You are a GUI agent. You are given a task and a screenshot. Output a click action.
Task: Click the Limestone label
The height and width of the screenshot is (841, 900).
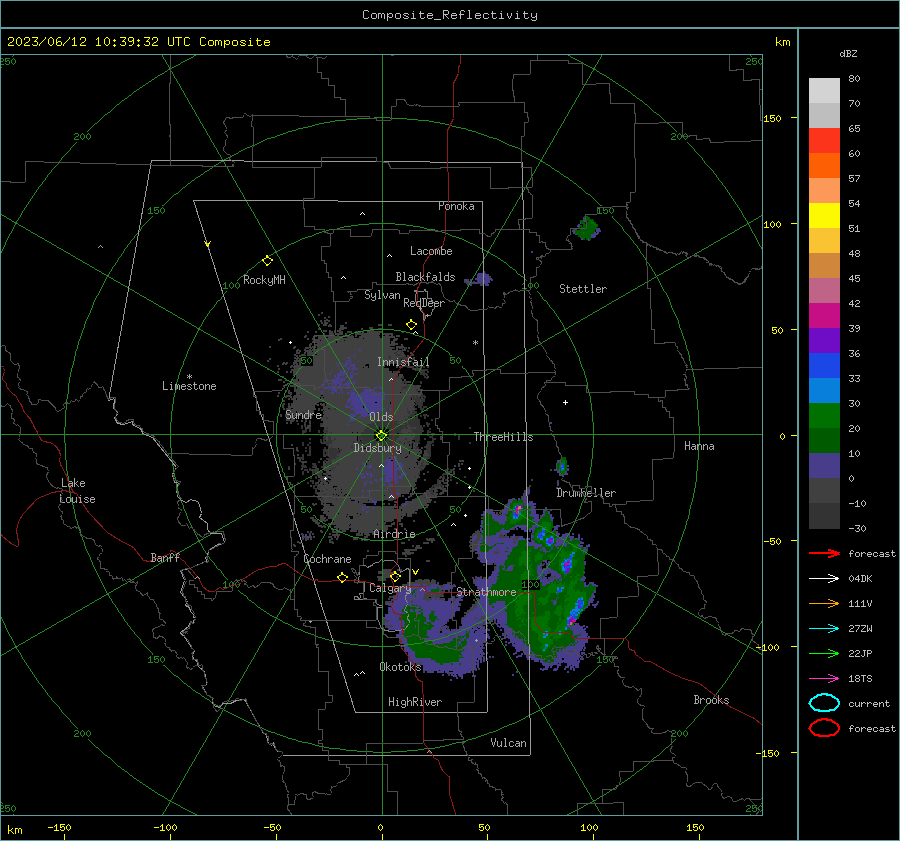coord(189,386)
